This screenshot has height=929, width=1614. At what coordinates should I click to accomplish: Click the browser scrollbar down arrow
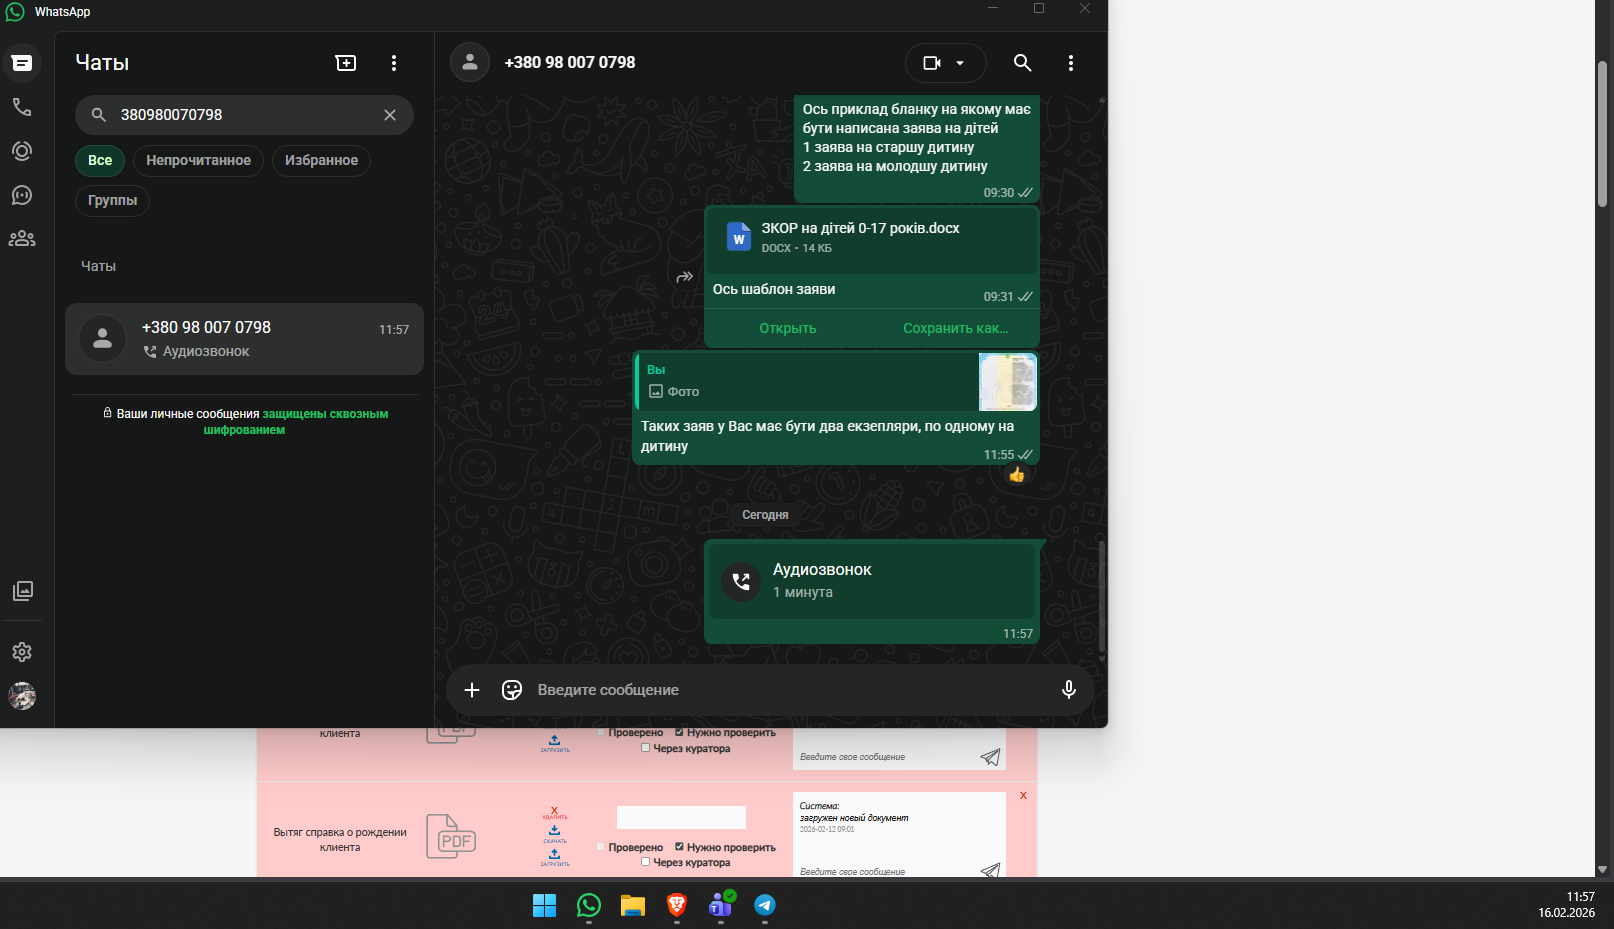[1602, 870]
